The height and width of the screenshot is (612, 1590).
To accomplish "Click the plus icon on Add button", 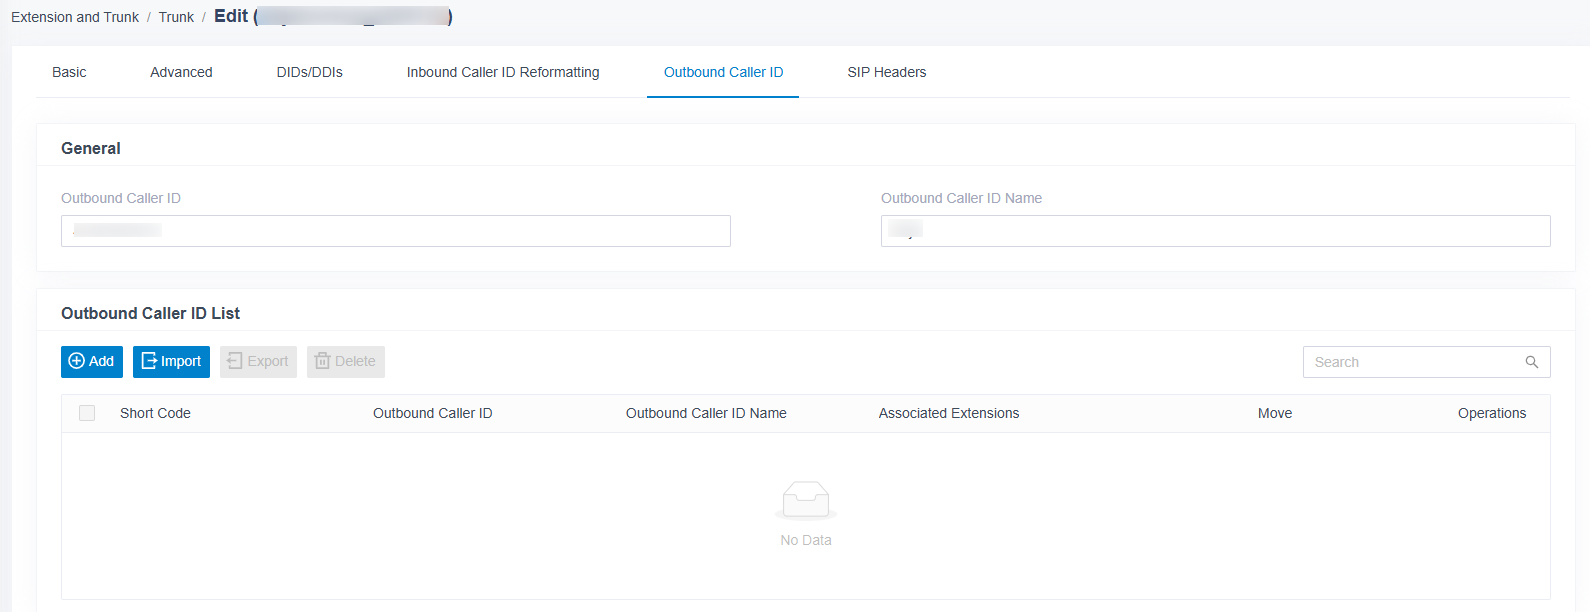I will pyautogui.click(x=76, y=361).
